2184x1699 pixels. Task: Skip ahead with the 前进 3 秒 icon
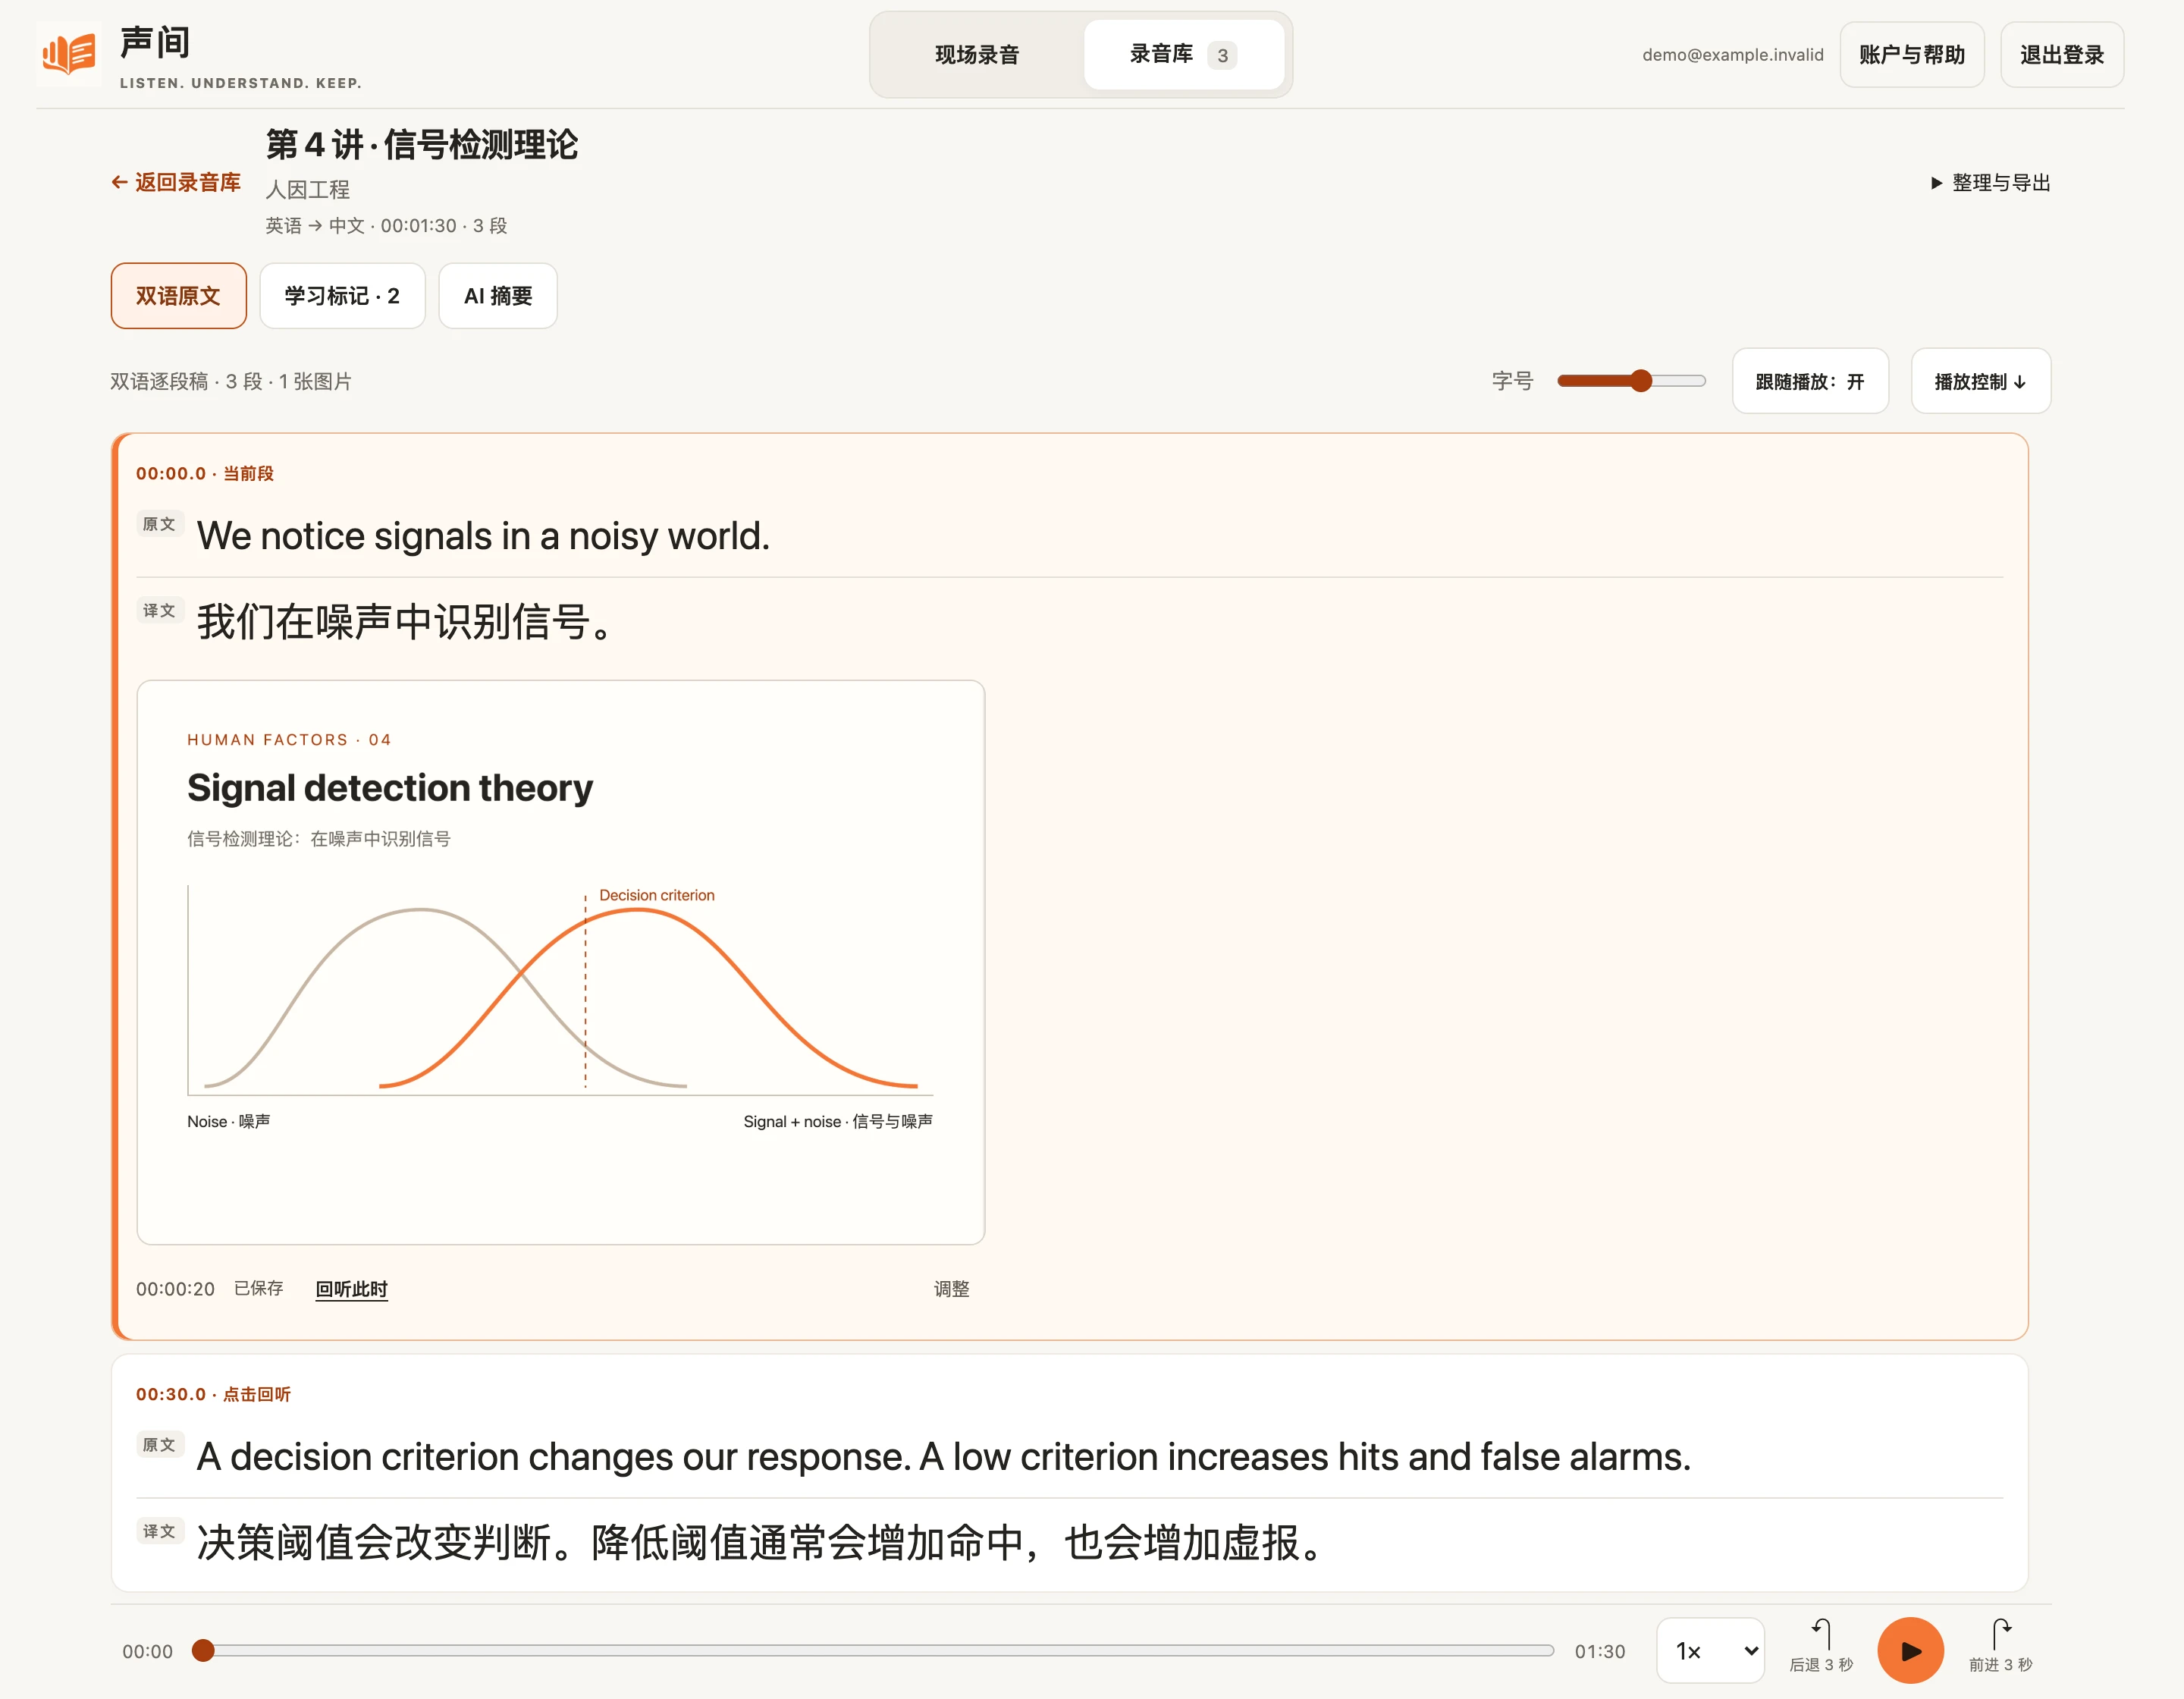(2000, 1646)
